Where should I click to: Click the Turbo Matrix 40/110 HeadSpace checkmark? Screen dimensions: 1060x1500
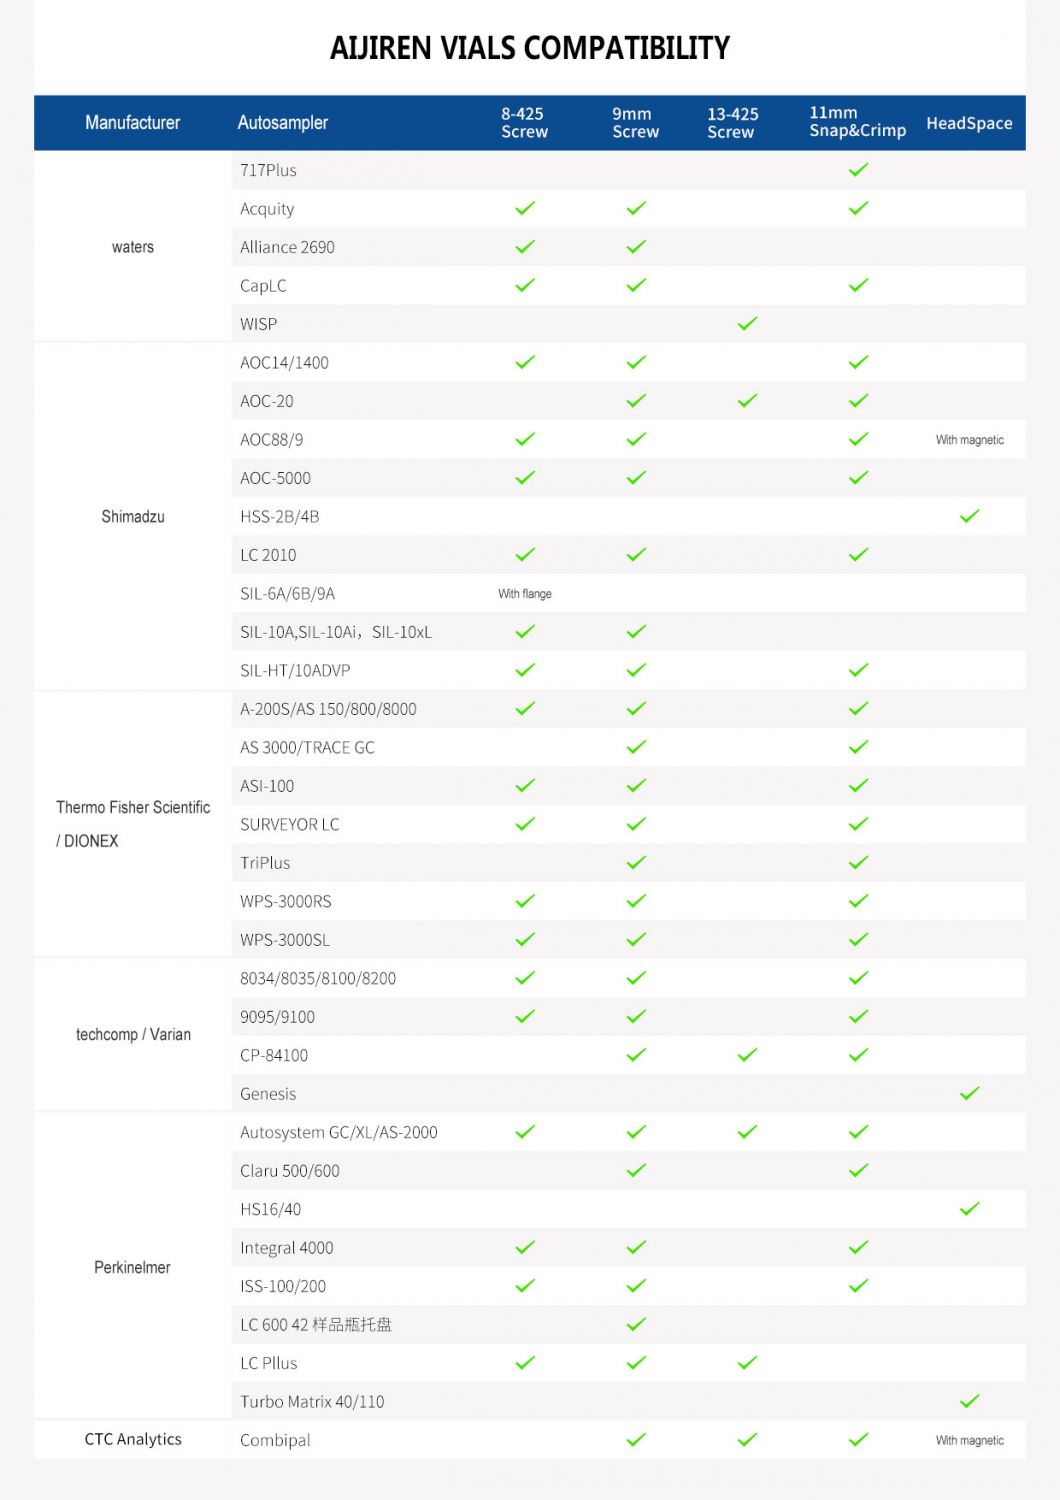[x=969, y=1402]
